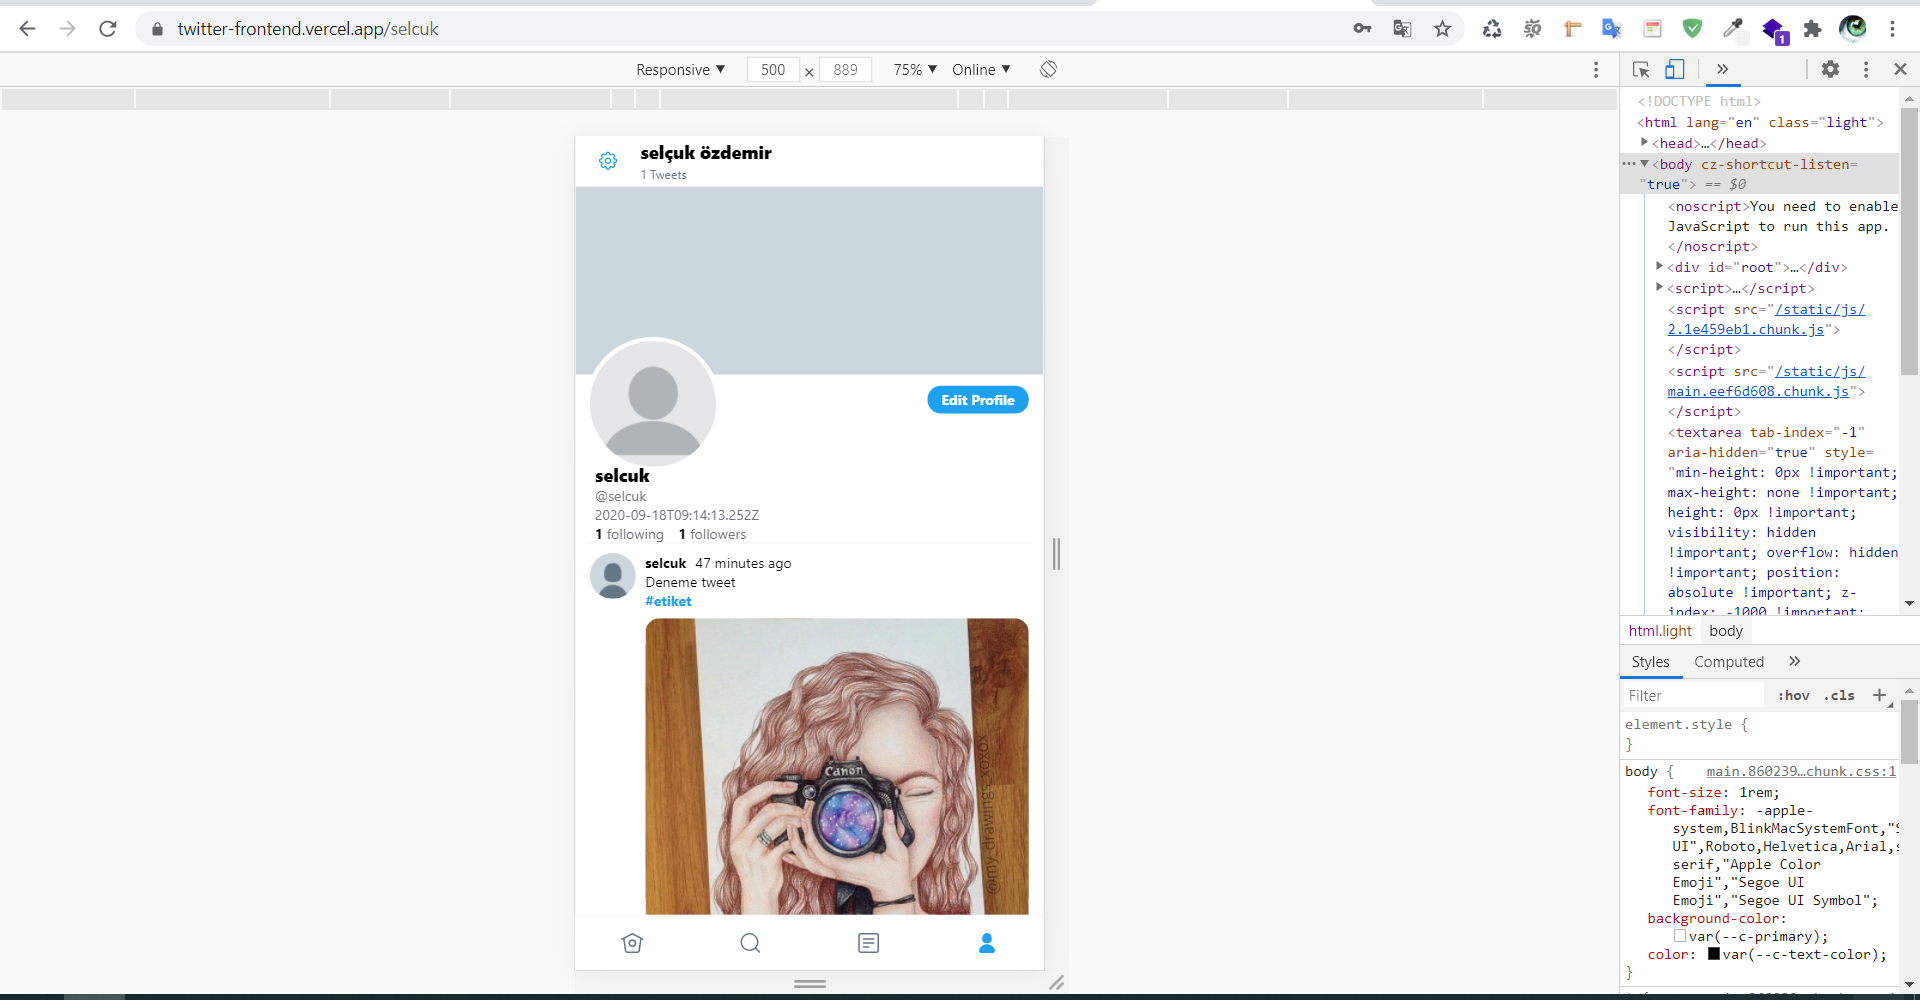Open the Online throttling dropdown

(981, 69)
